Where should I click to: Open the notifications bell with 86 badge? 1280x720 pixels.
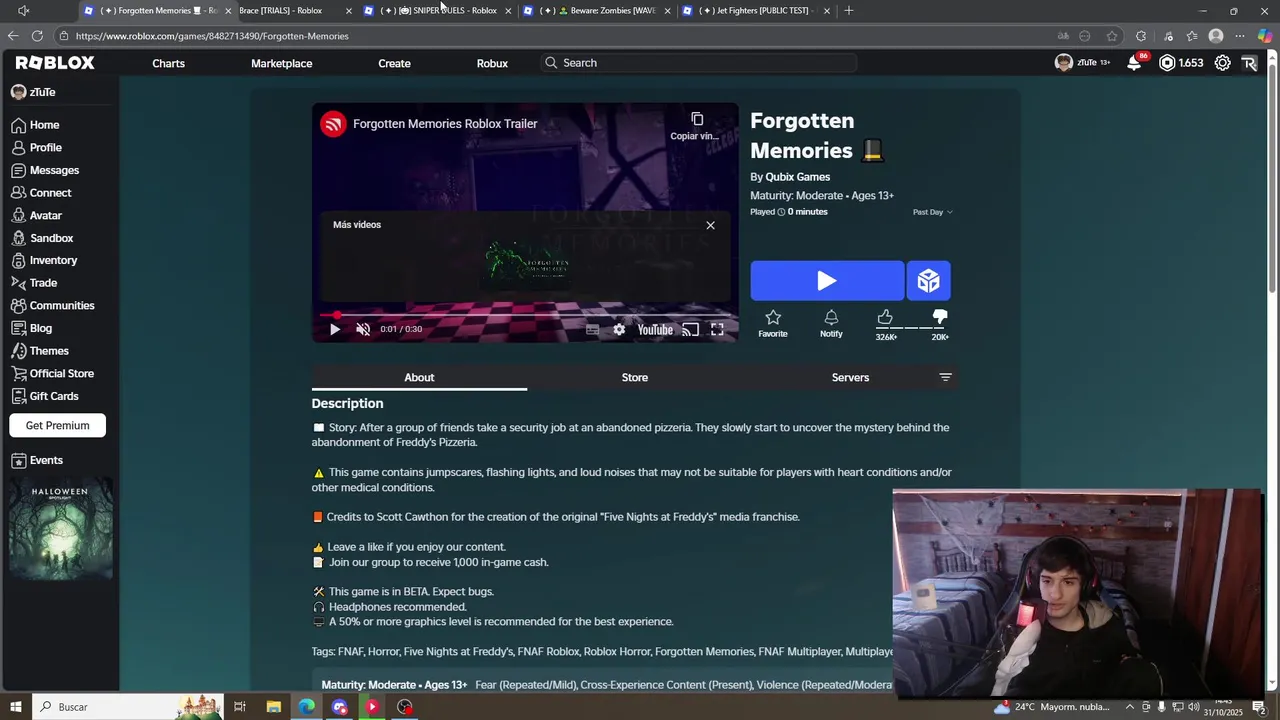click(x=1135, y=62)
